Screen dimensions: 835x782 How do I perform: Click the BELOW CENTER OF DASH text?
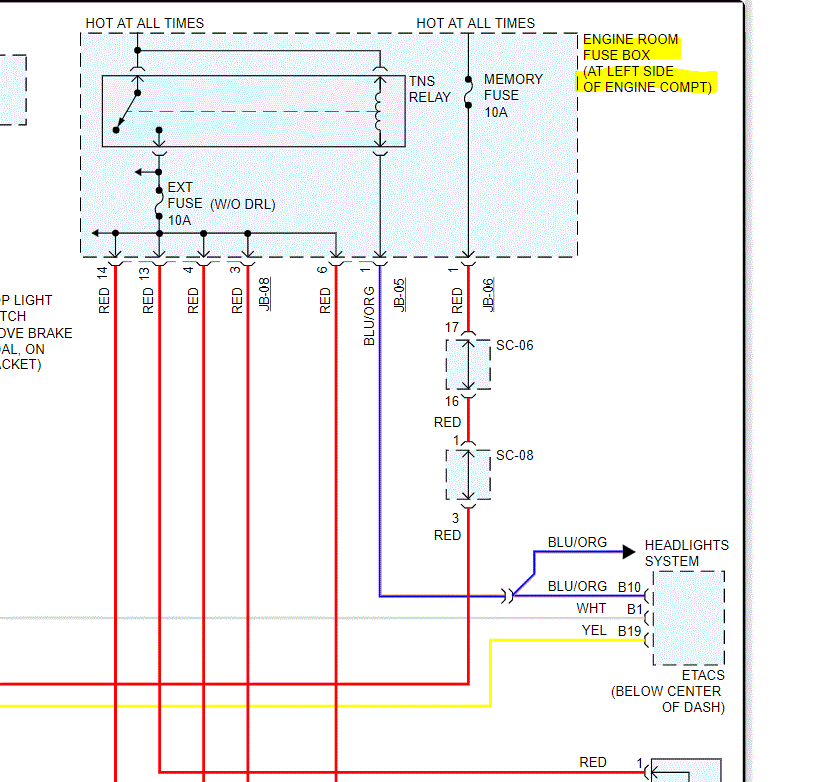[x=668, y=699]
